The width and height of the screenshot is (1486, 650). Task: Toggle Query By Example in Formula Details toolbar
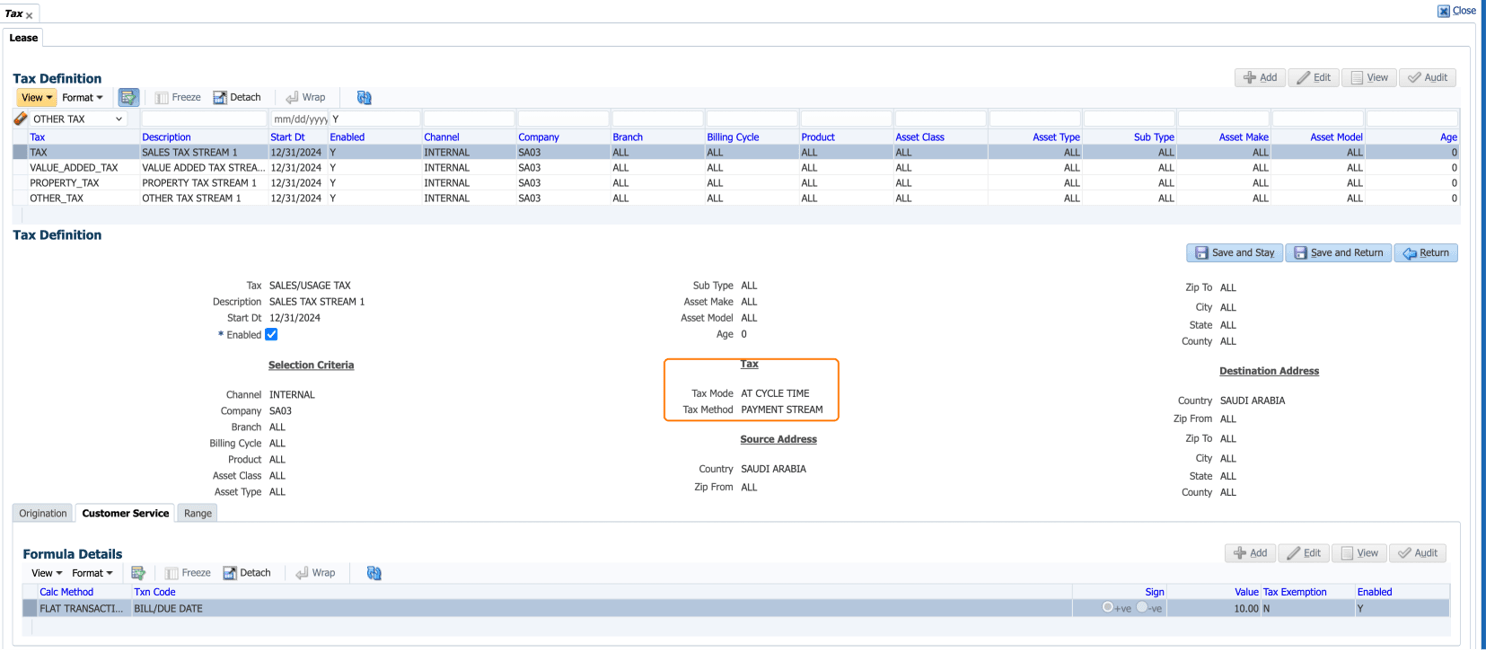[138, 573]
